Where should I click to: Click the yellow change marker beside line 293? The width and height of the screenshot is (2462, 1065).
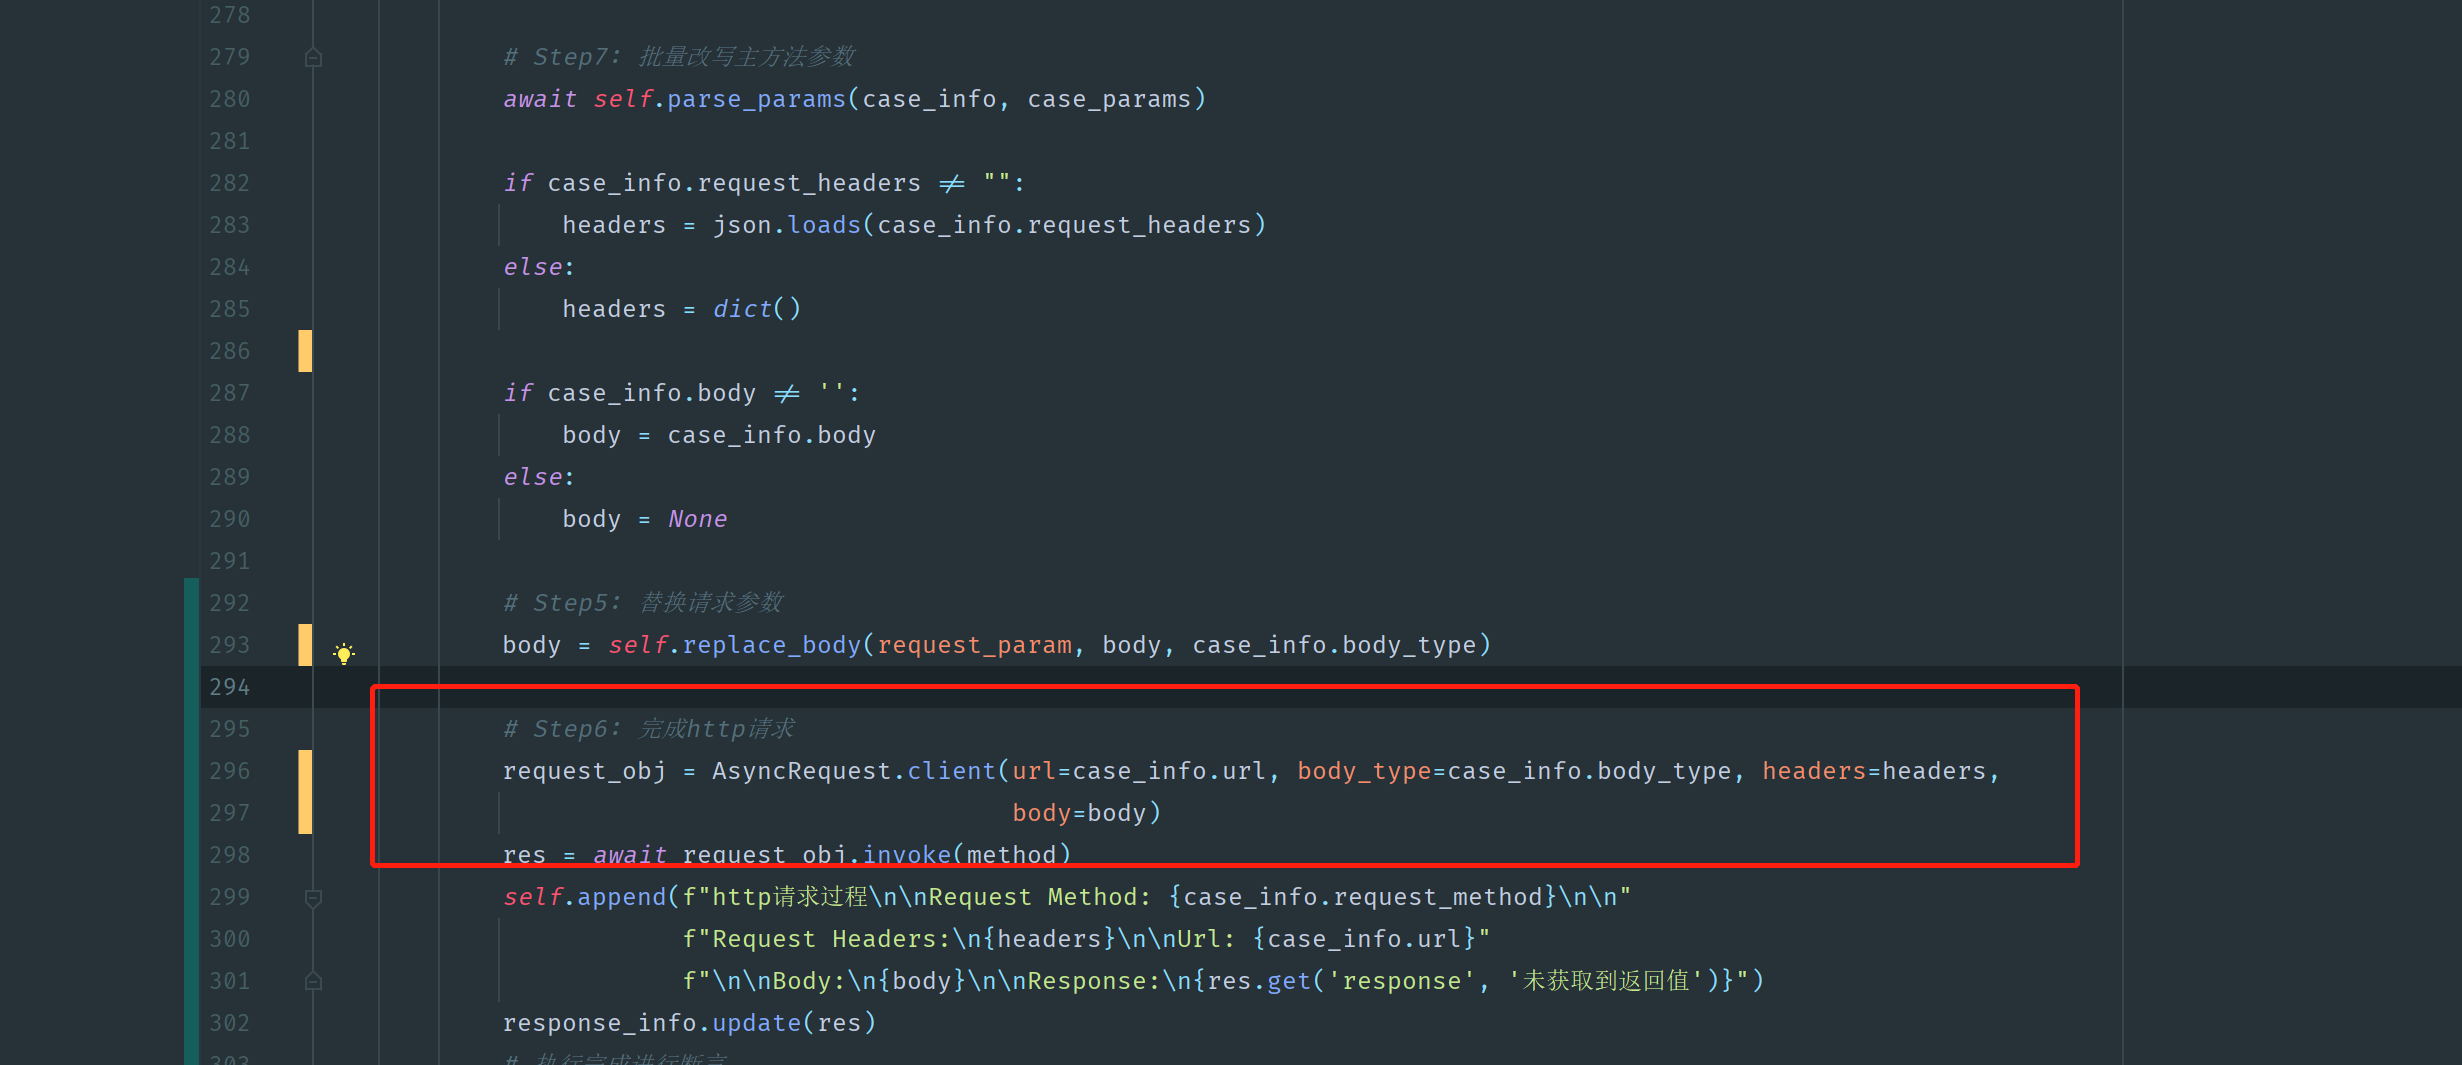pyautogui.click(x=305, y=645)
